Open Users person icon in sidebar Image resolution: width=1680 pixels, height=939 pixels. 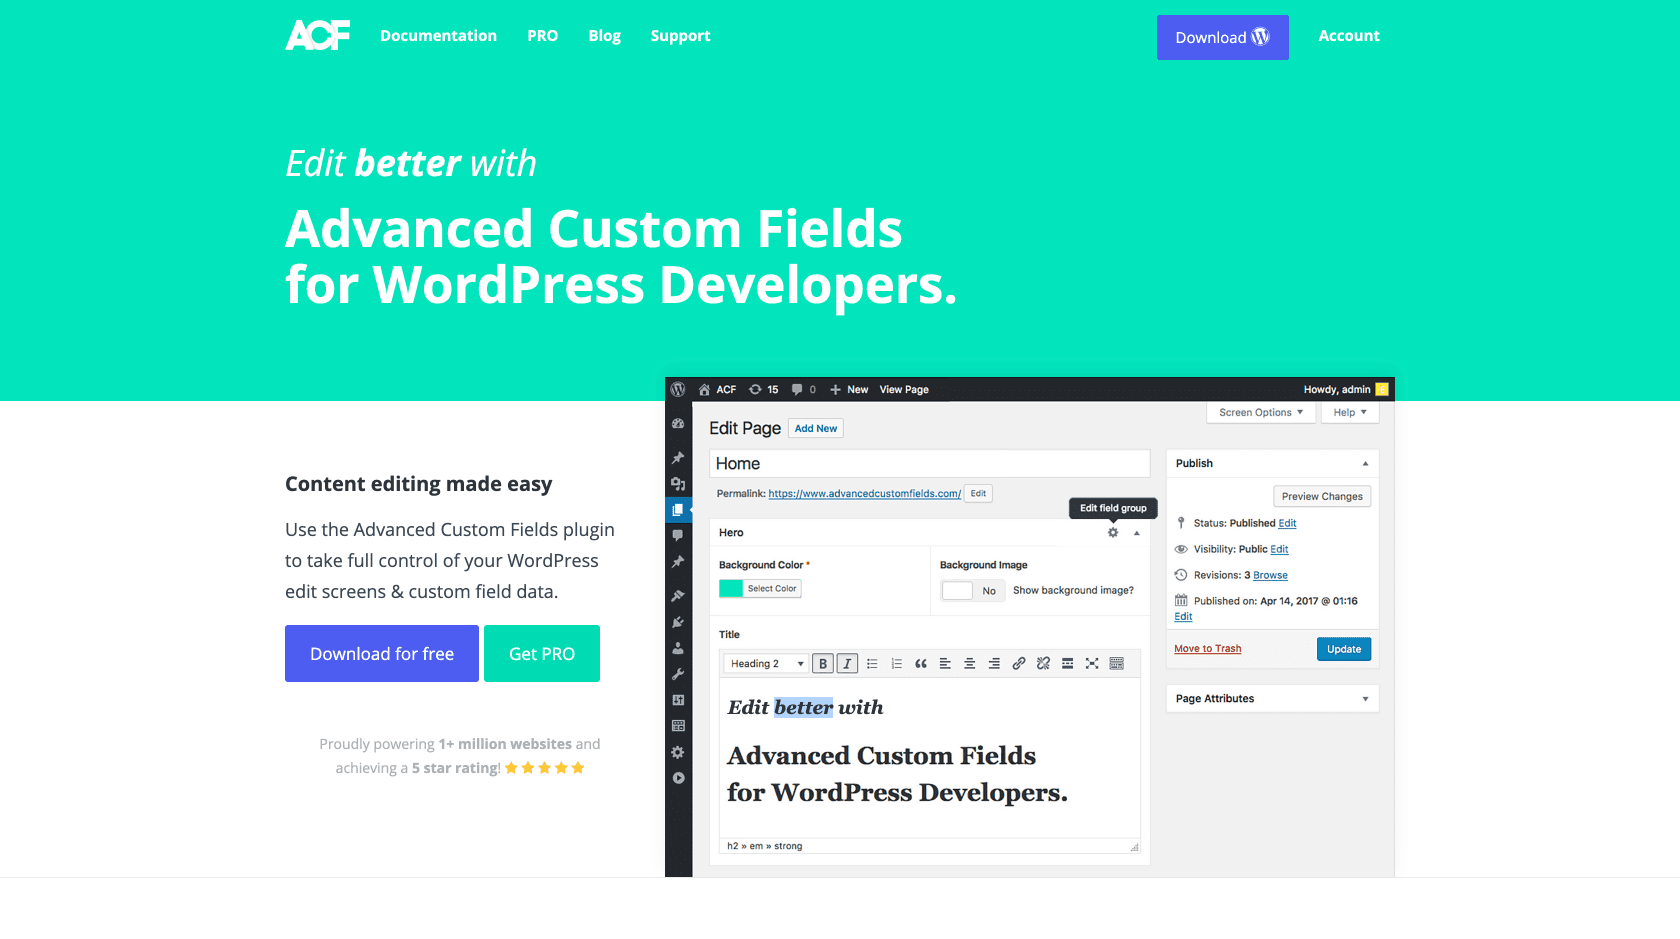tap(678, 648)
